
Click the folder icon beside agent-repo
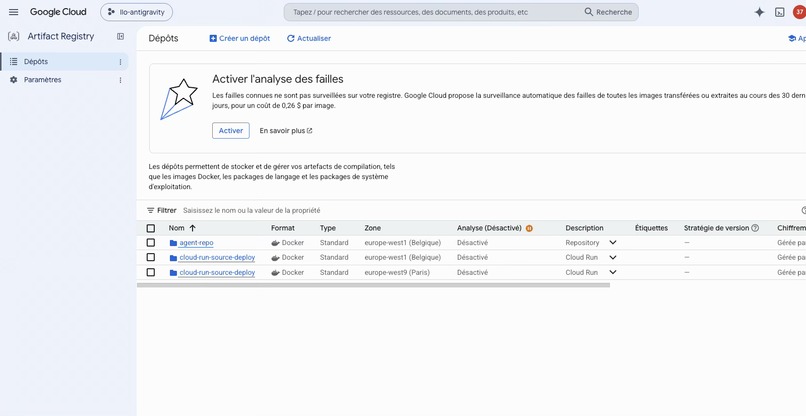(173, 243)
